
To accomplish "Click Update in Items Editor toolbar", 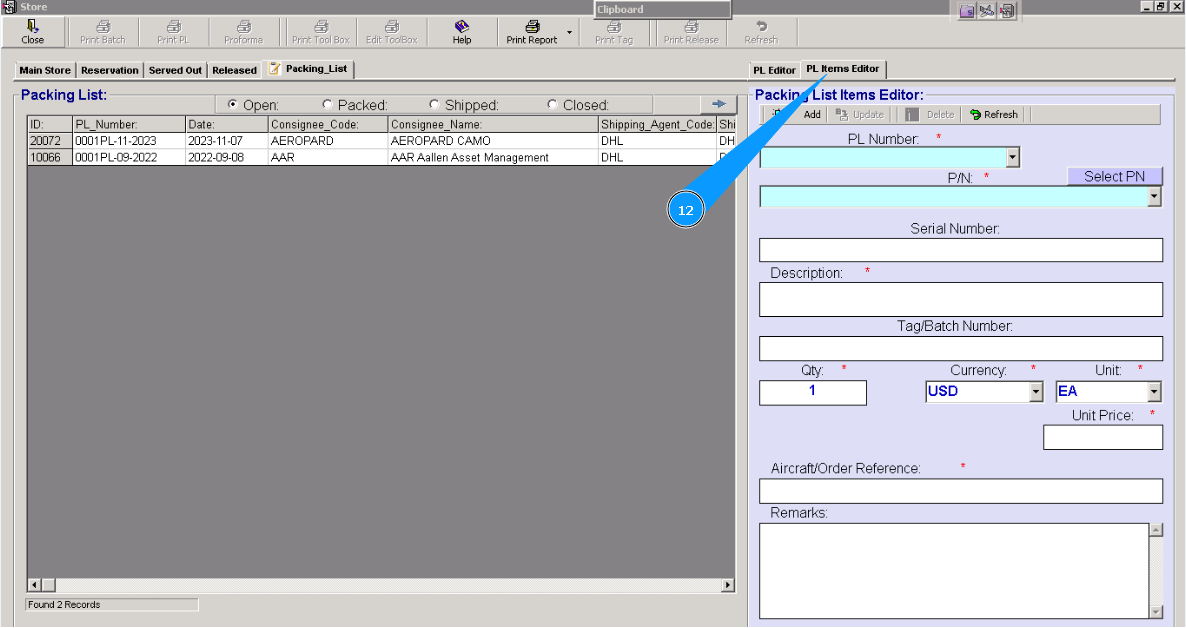I will (x=860, y=114).
